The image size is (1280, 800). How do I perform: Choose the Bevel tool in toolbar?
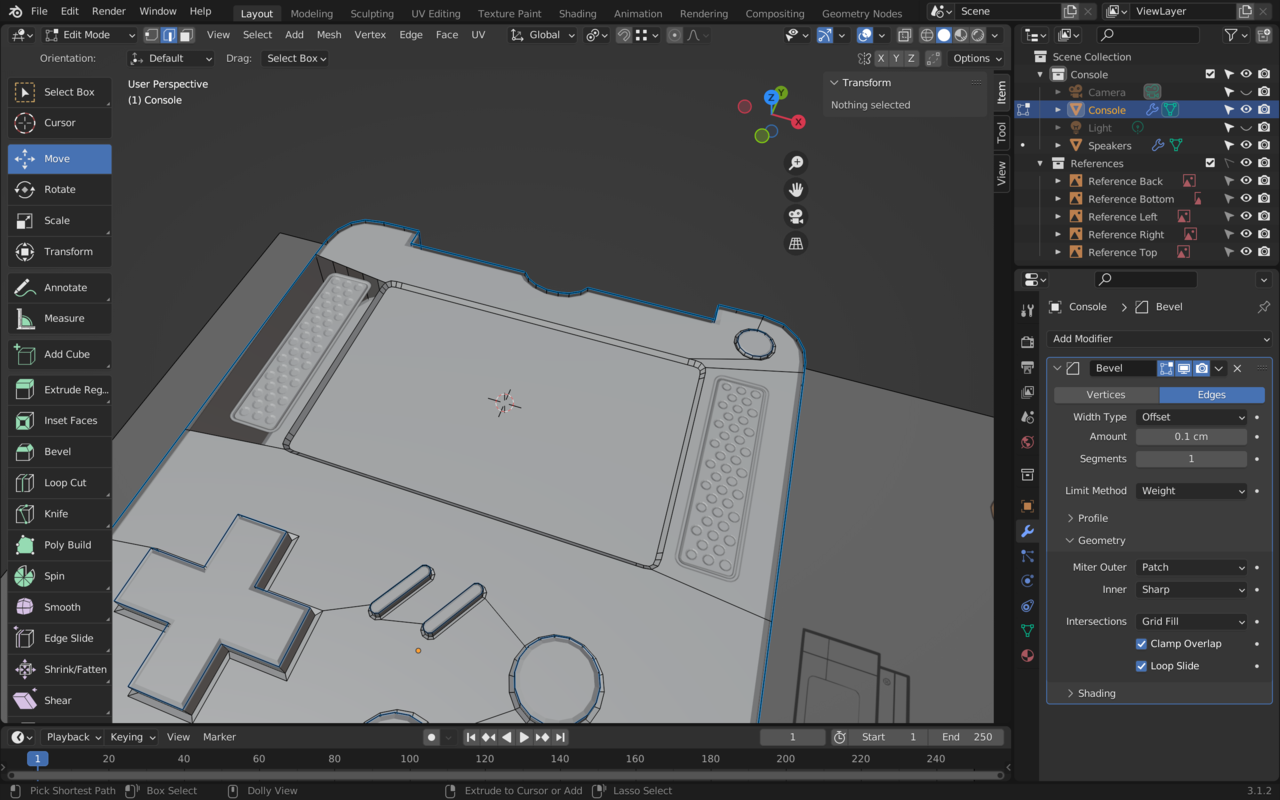[59, 452]
